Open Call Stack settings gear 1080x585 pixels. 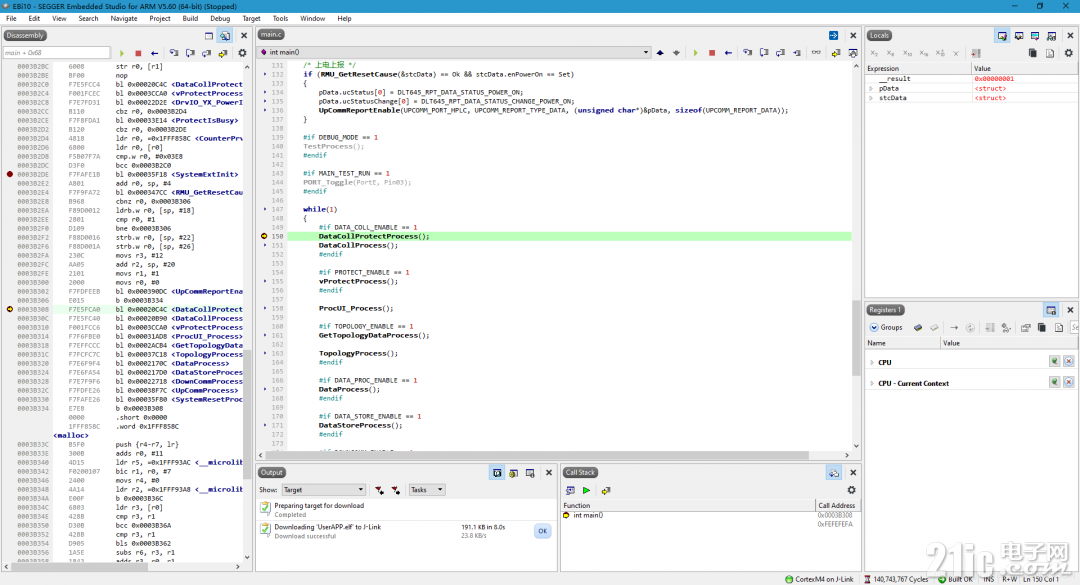tap(851, 490)
